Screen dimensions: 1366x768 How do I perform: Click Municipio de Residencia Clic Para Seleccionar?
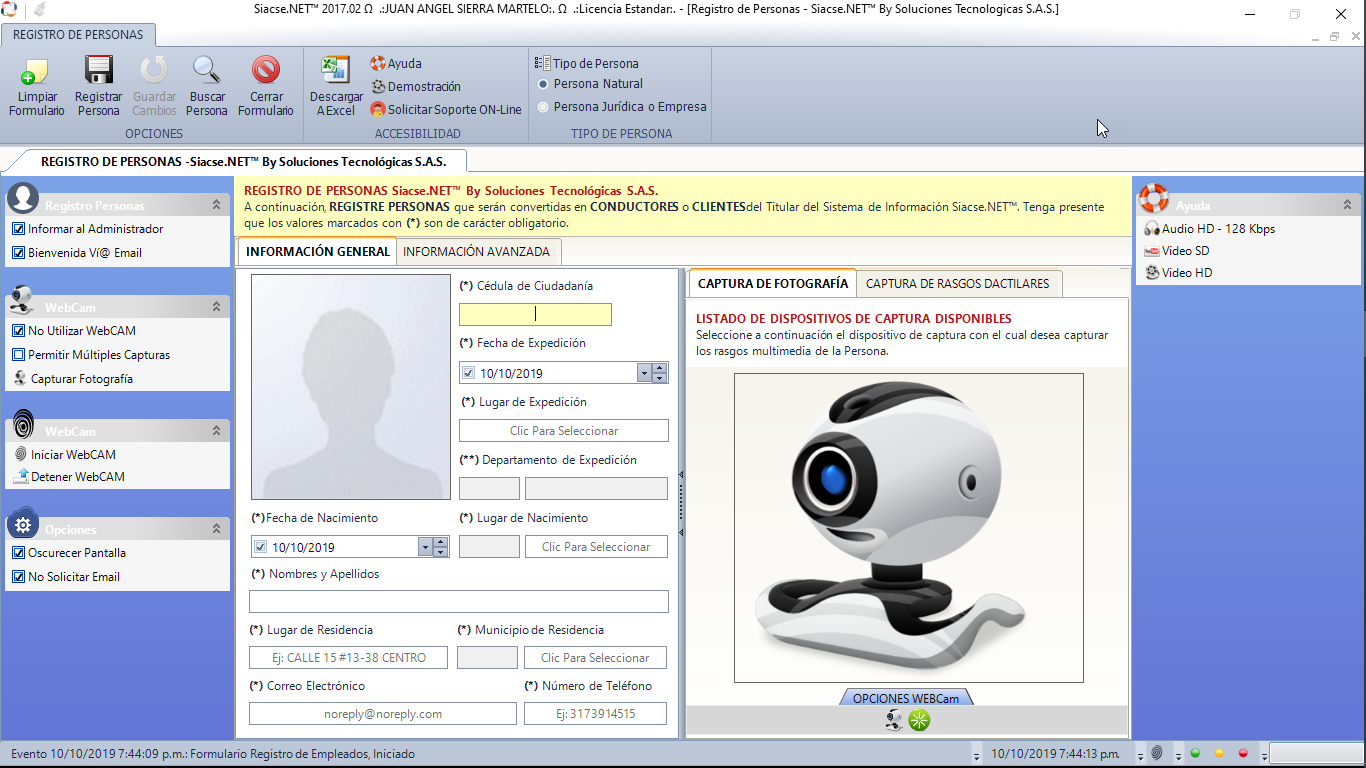(x=595, y=658)
